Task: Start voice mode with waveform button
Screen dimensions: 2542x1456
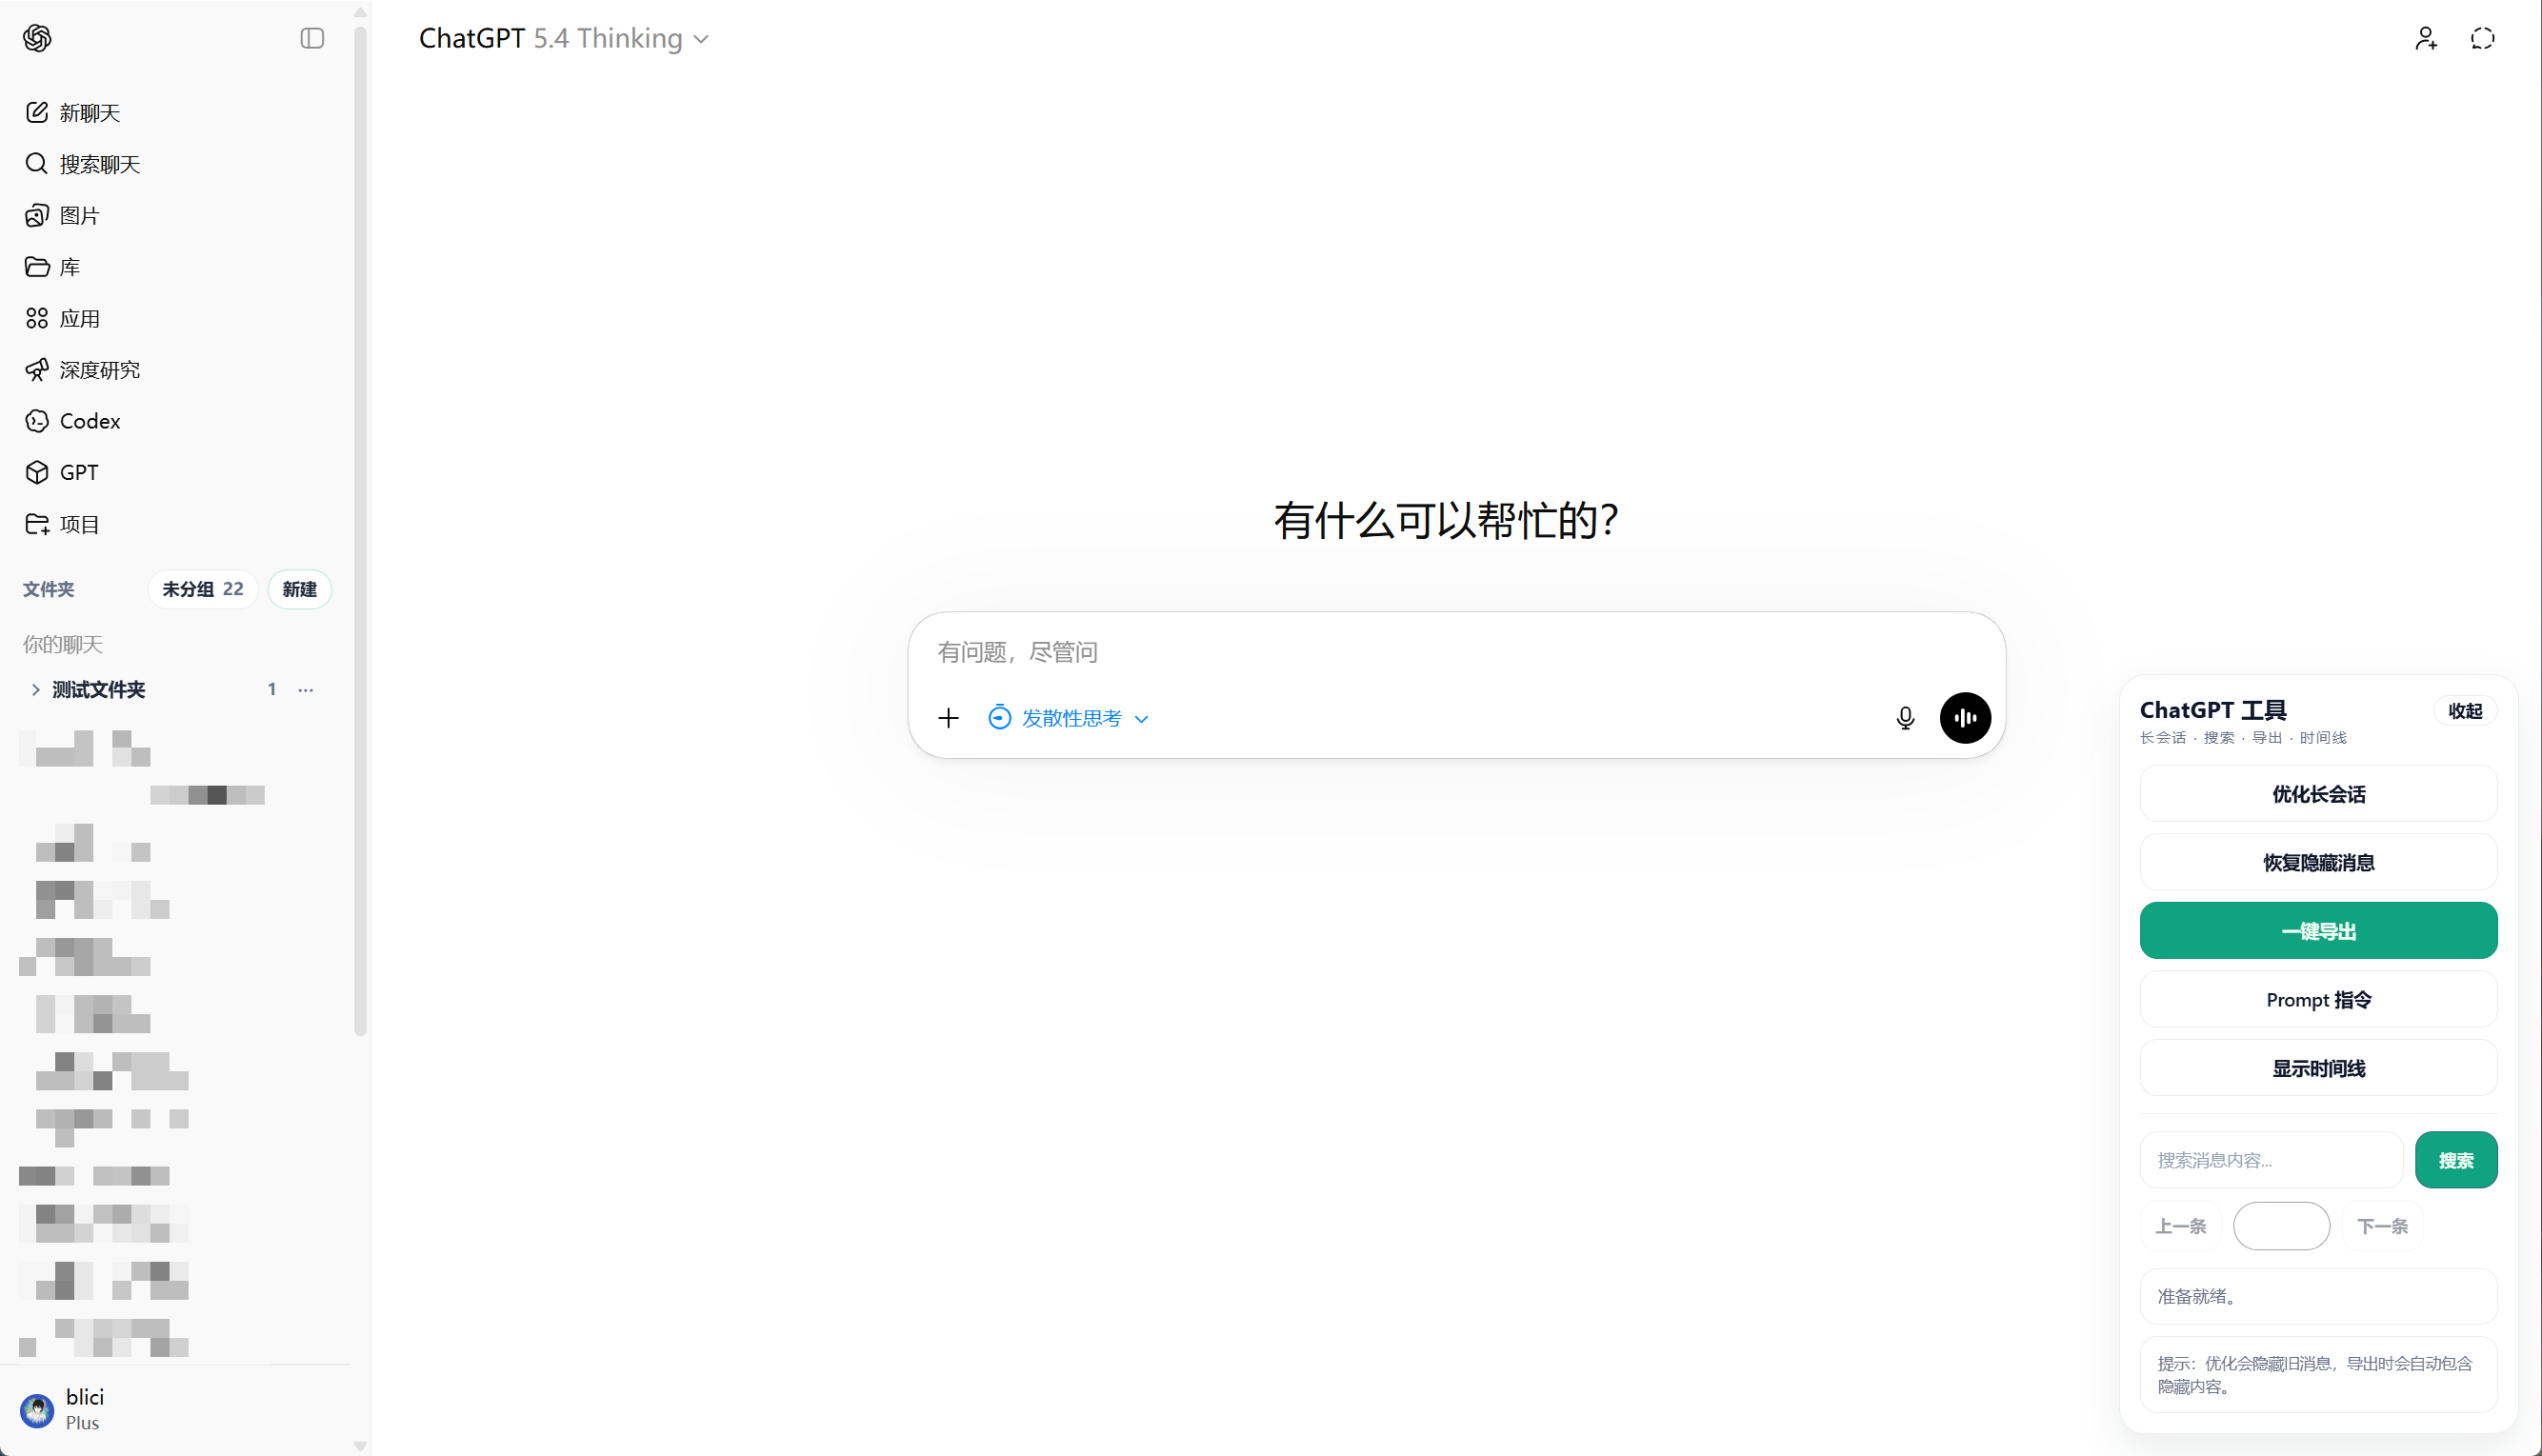Action: tap(1964, 717)
